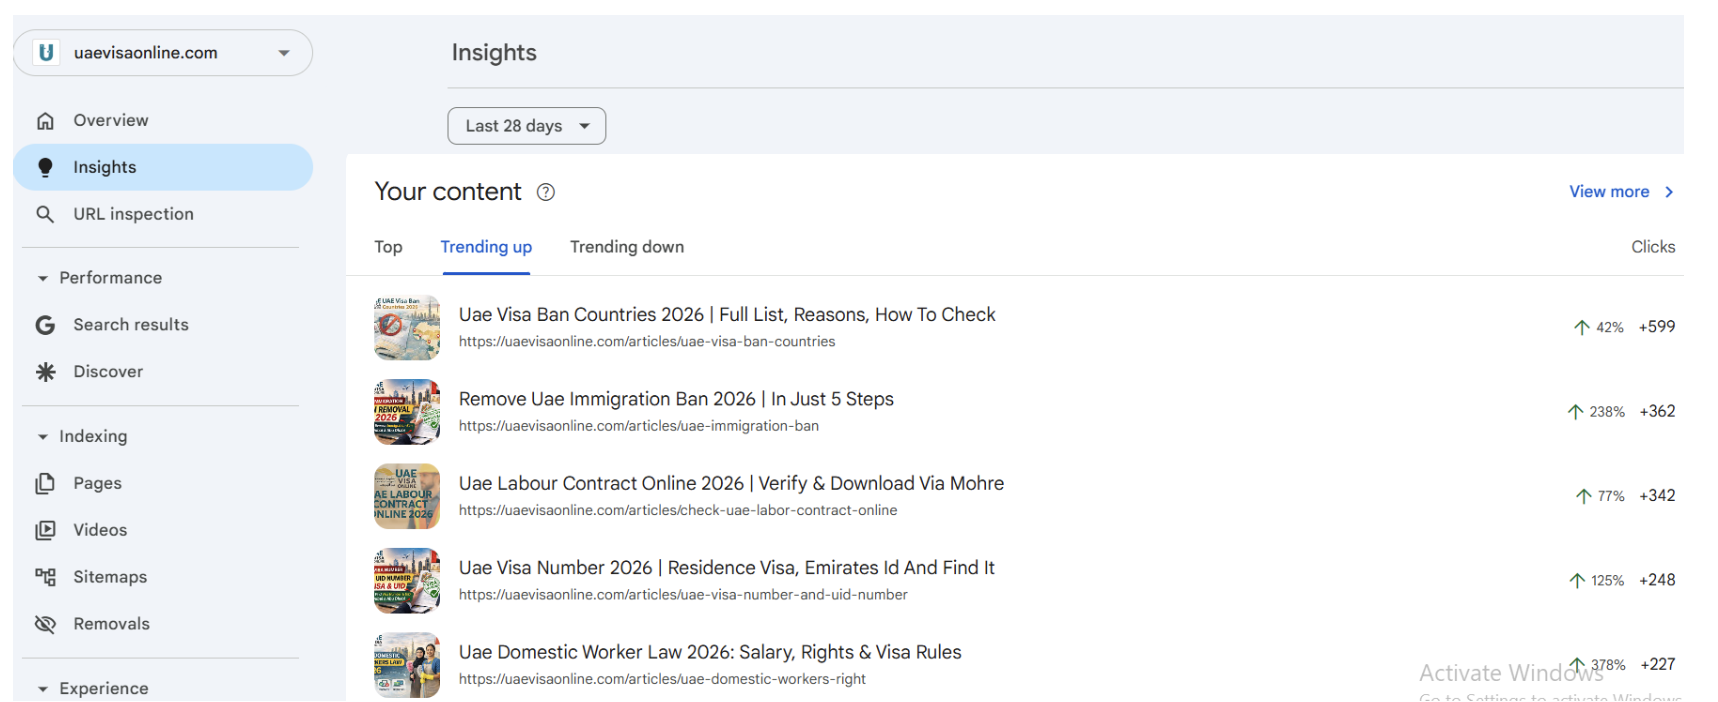Click title Uae Visa Number 2026
1718x702 pixels.
click(x=727, y=568)
